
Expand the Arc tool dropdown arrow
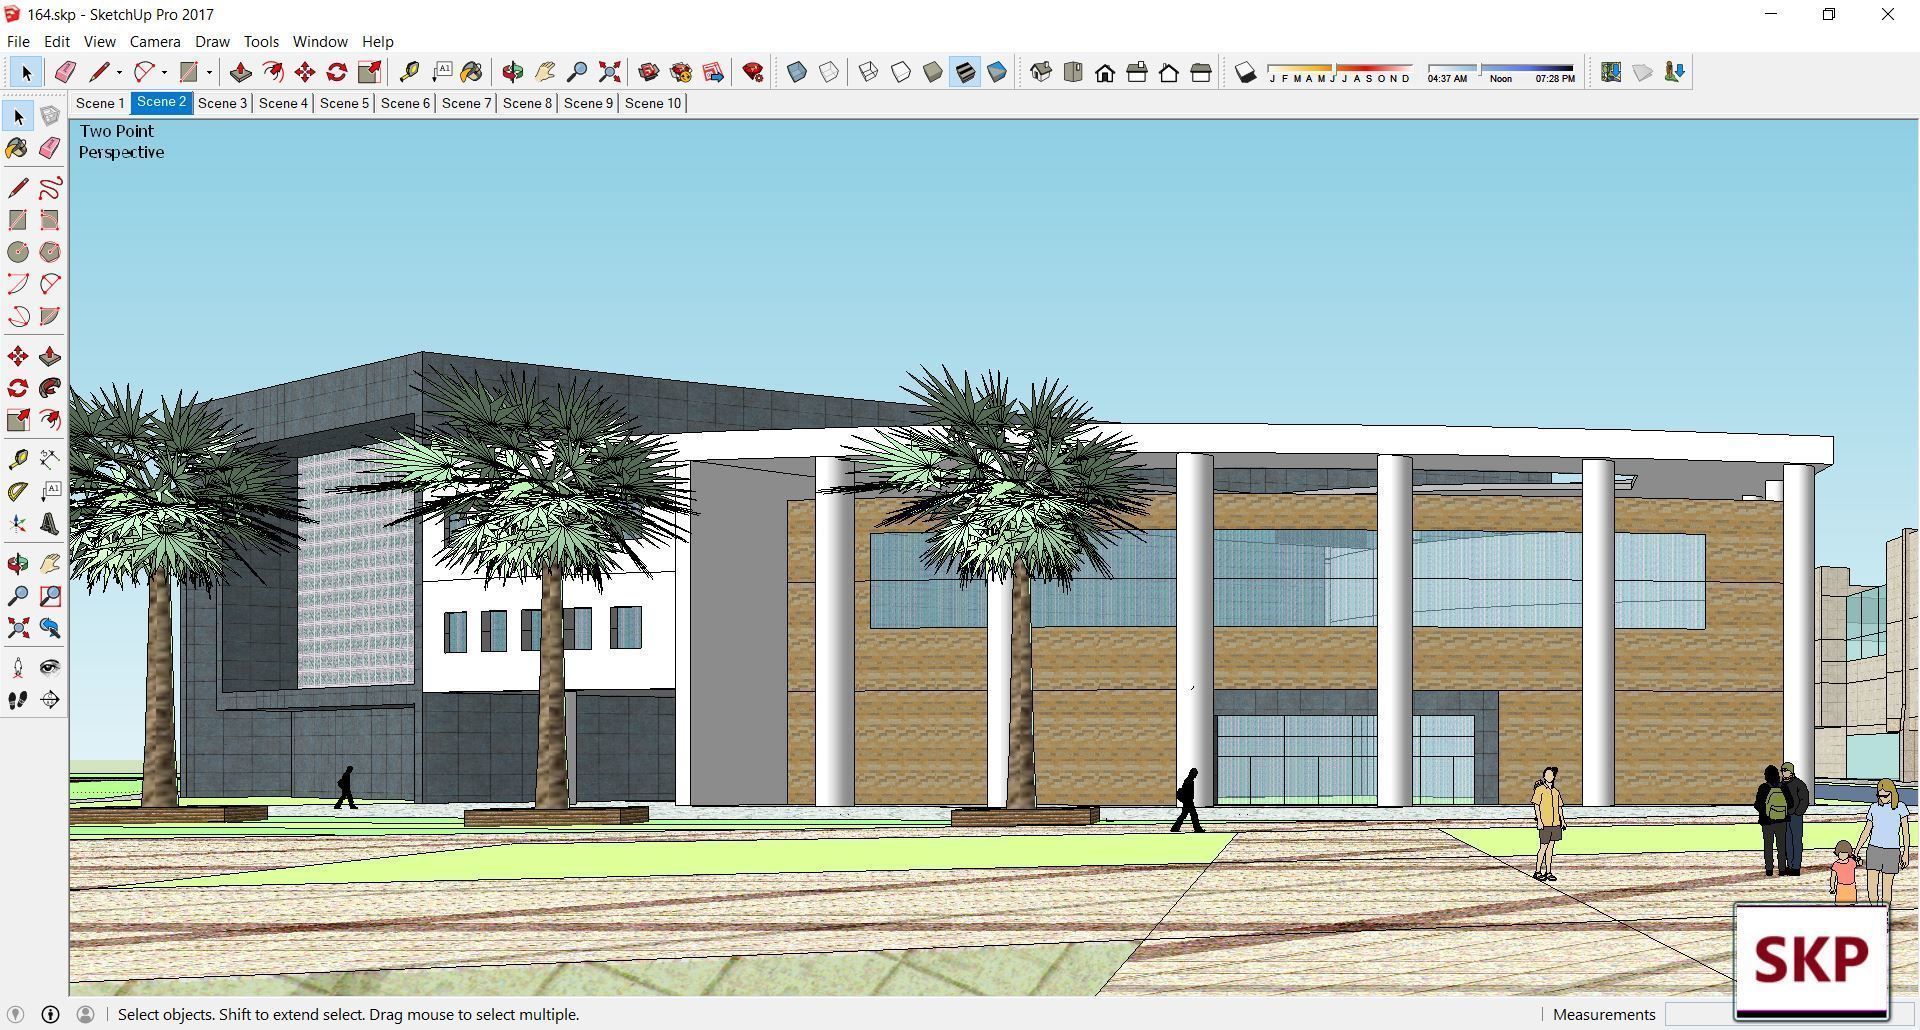(x=164, y=72)
